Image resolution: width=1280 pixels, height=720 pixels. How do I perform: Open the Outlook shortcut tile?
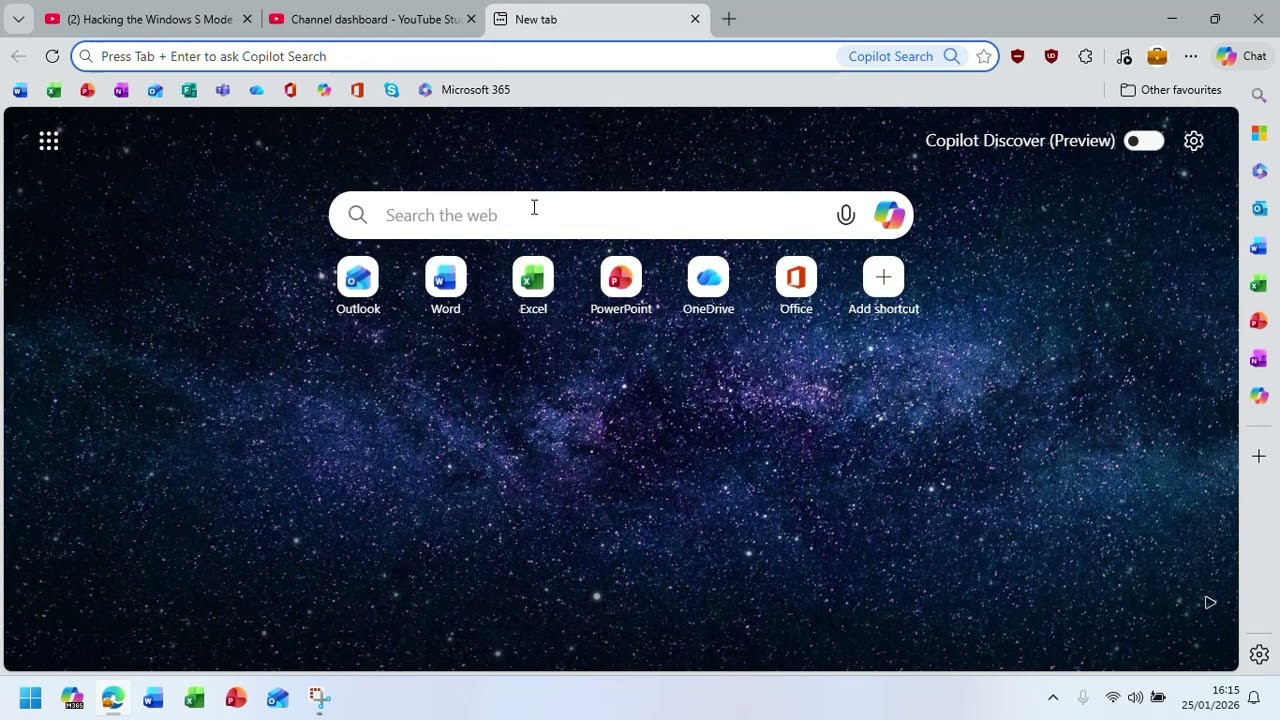tap(358, 286)
